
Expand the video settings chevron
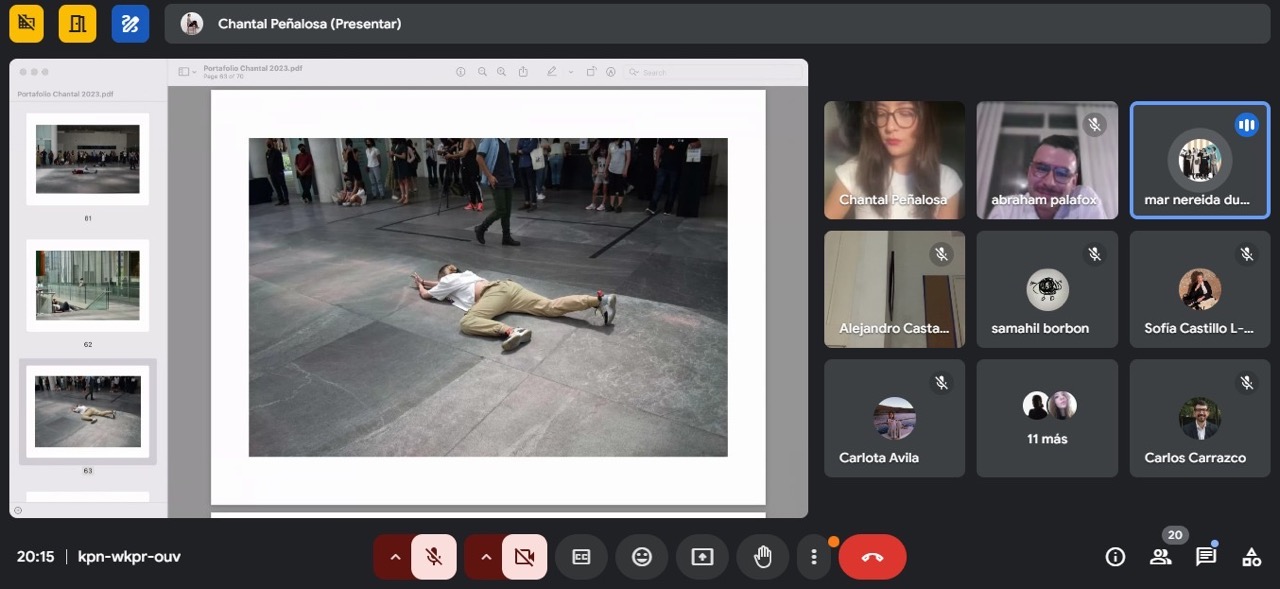point(486,557)
